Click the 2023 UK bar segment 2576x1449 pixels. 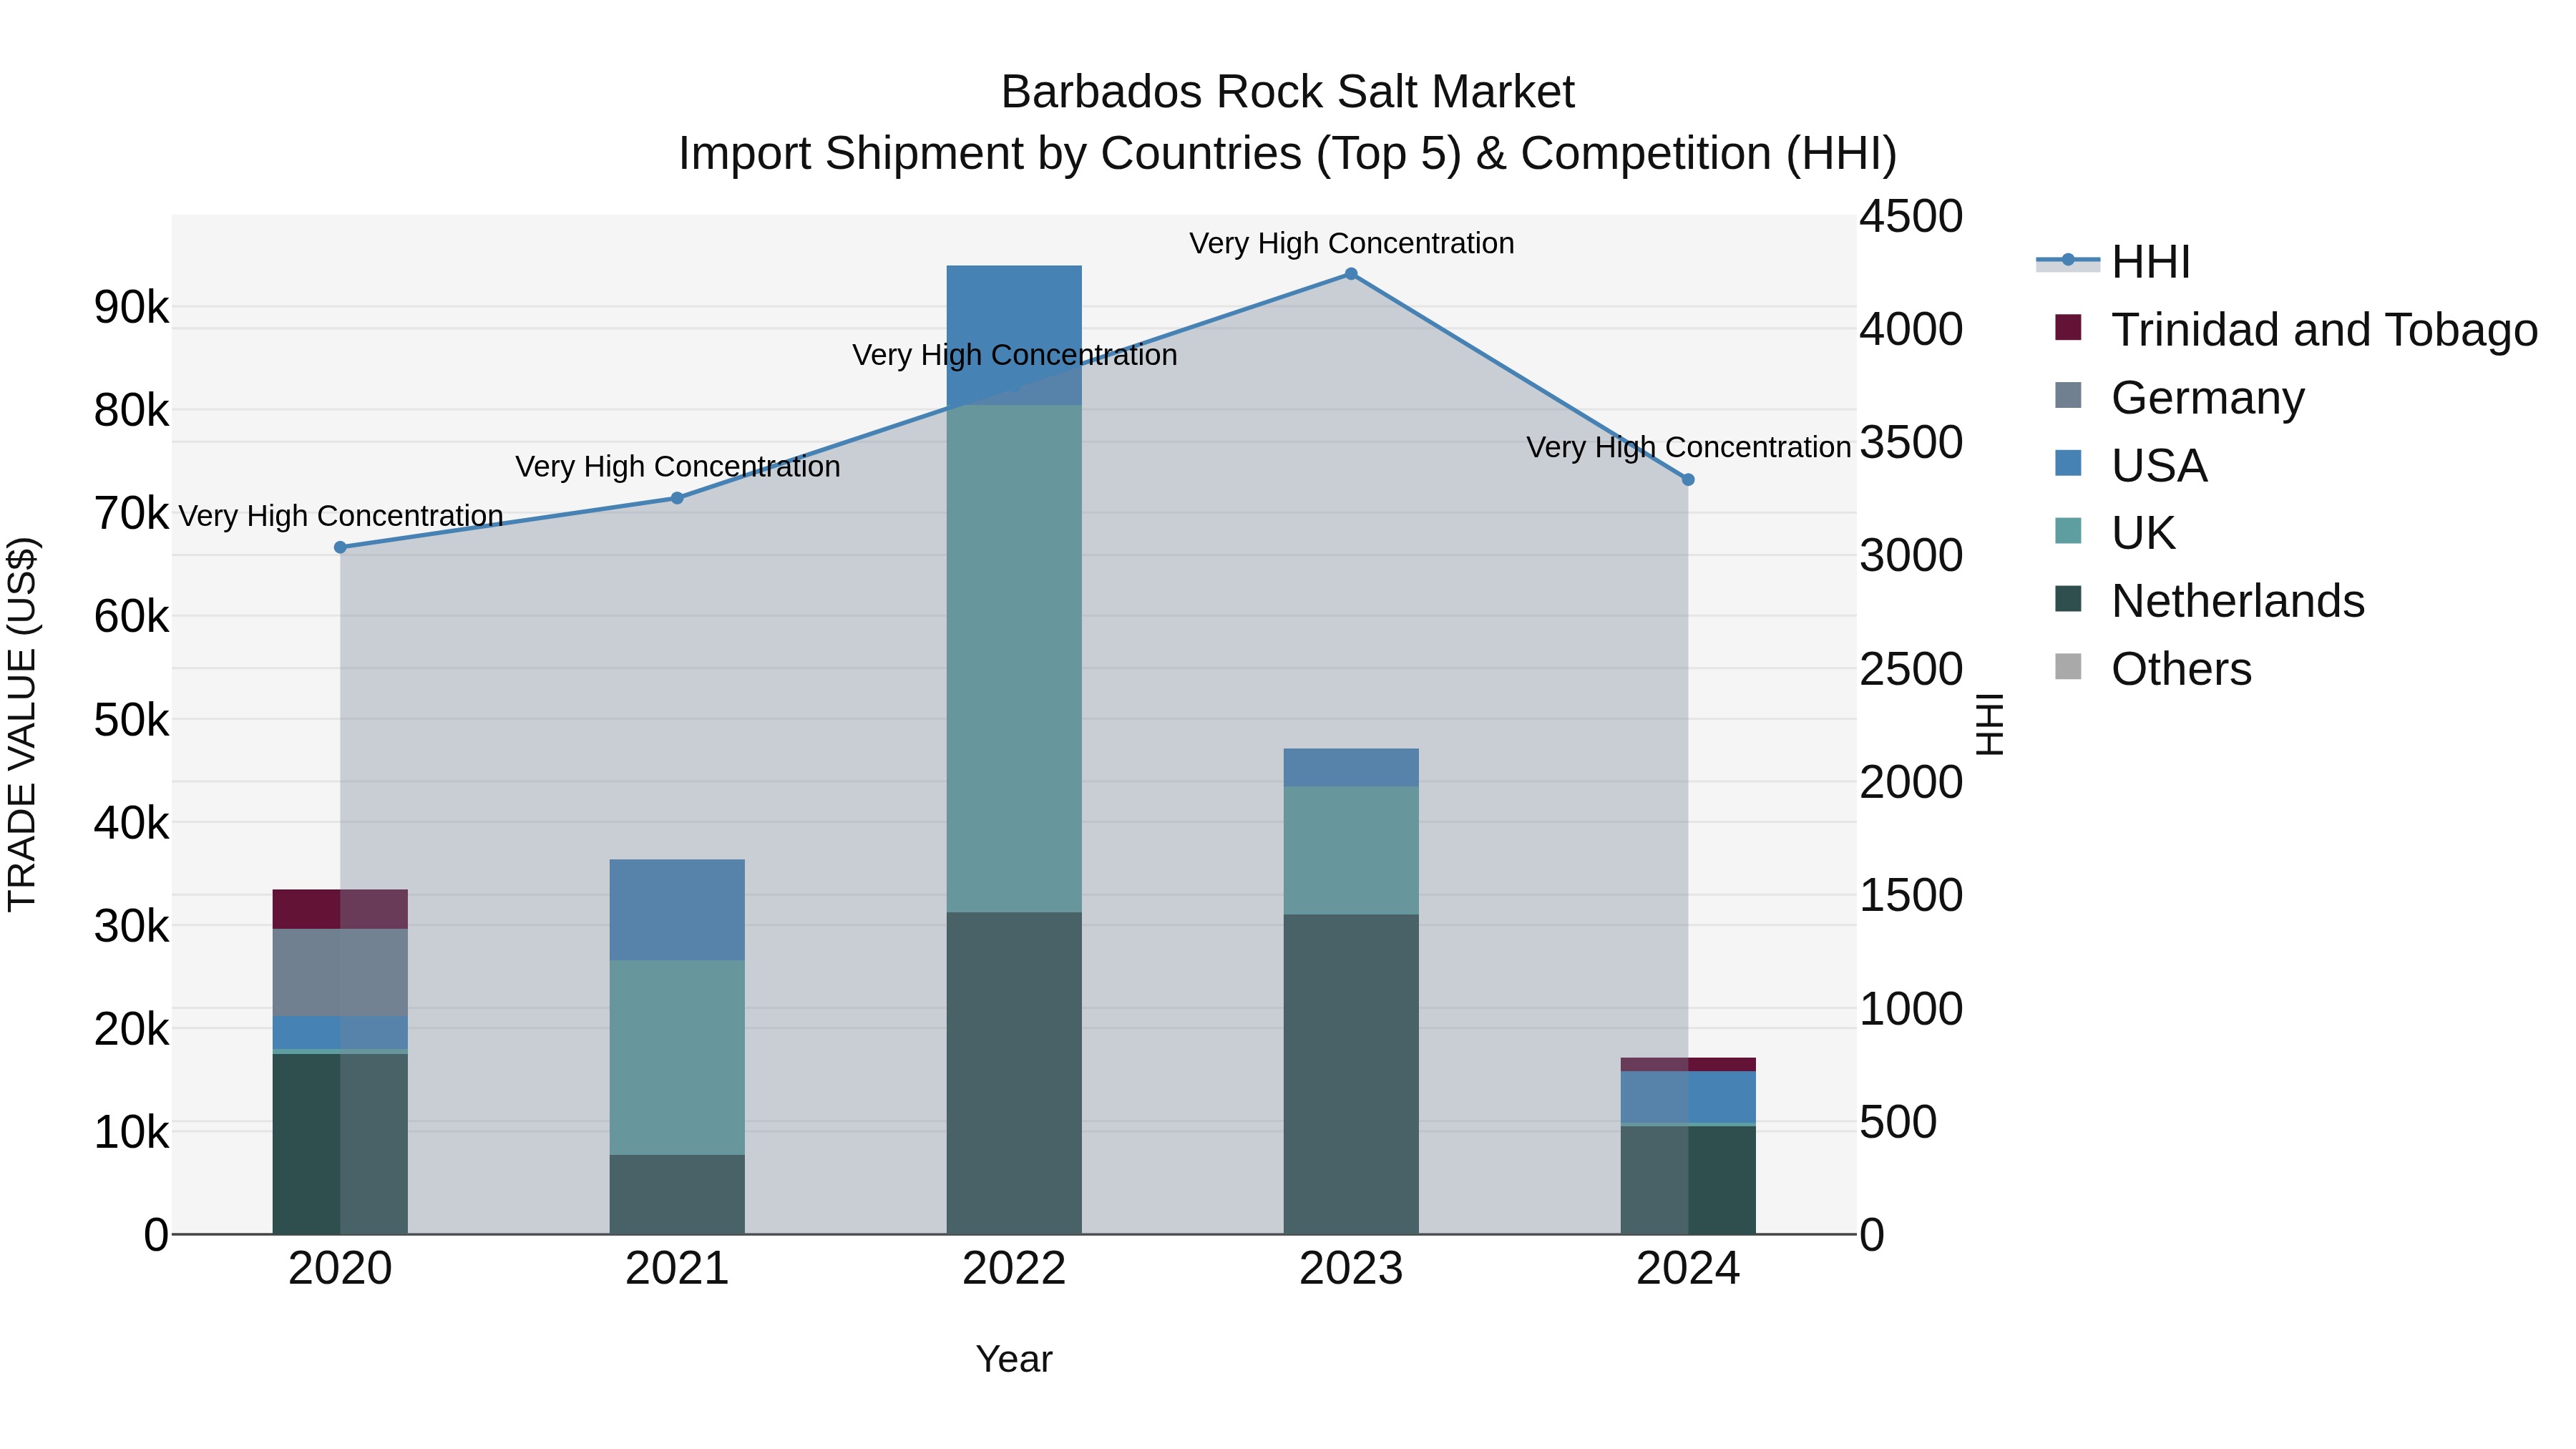[x=1351, y=850]
